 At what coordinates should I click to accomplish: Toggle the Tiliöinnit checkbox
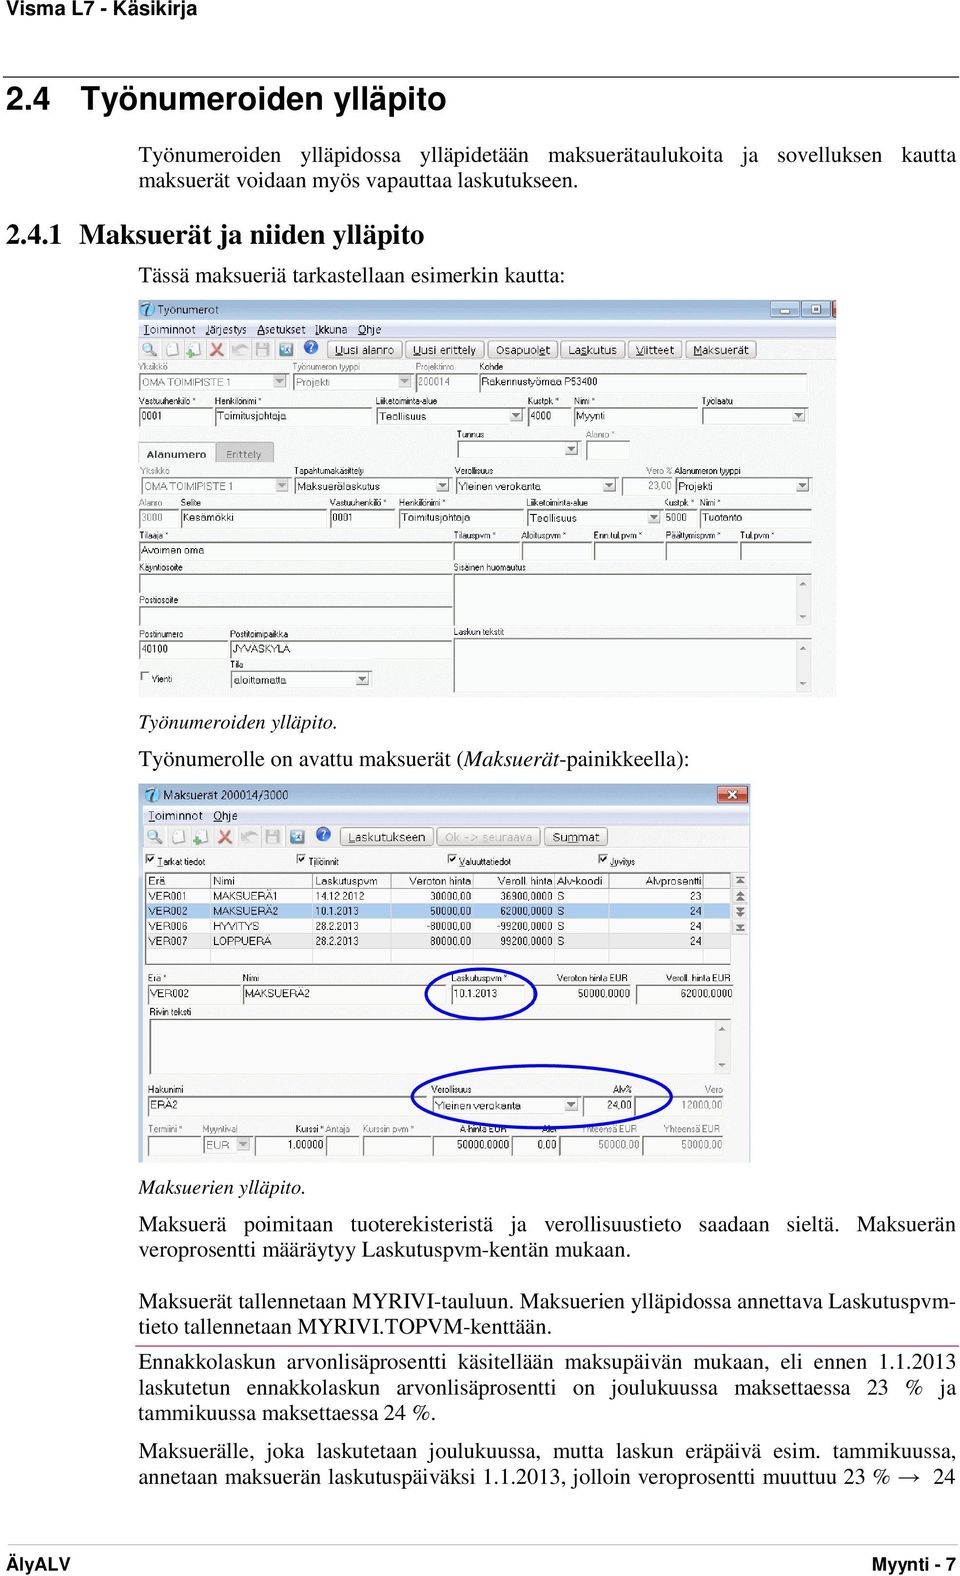[x=301, y=859]
